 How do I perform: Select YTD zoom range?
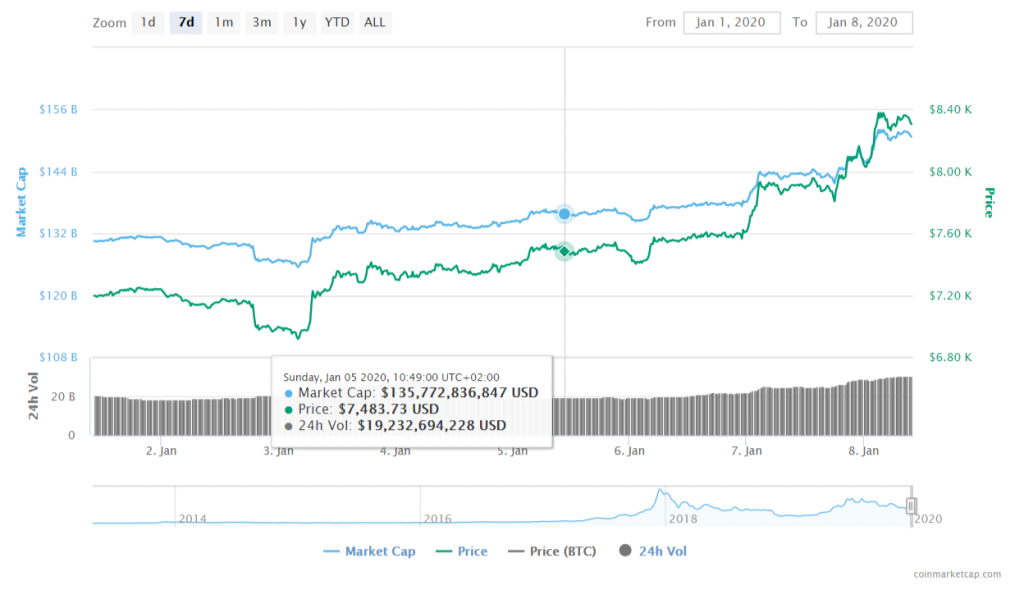pyautogui.click(x=337, y=22)
